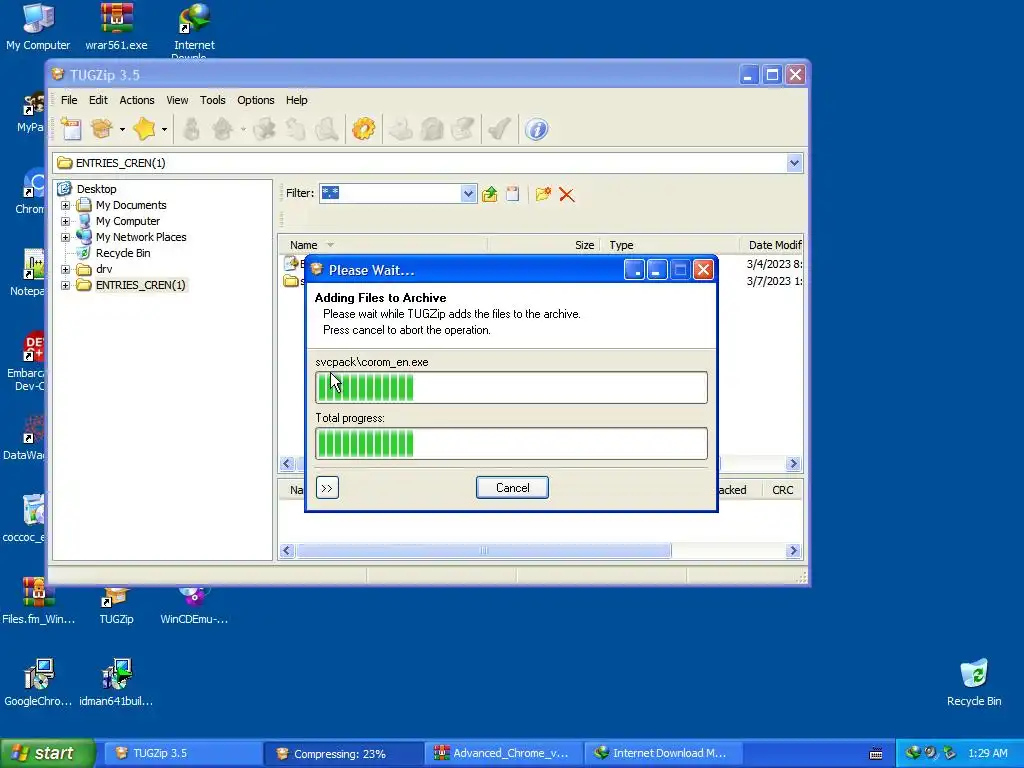1024x768 pixels.
Task: Select WinCDEmu desktop icon
Action: (194, 607)
